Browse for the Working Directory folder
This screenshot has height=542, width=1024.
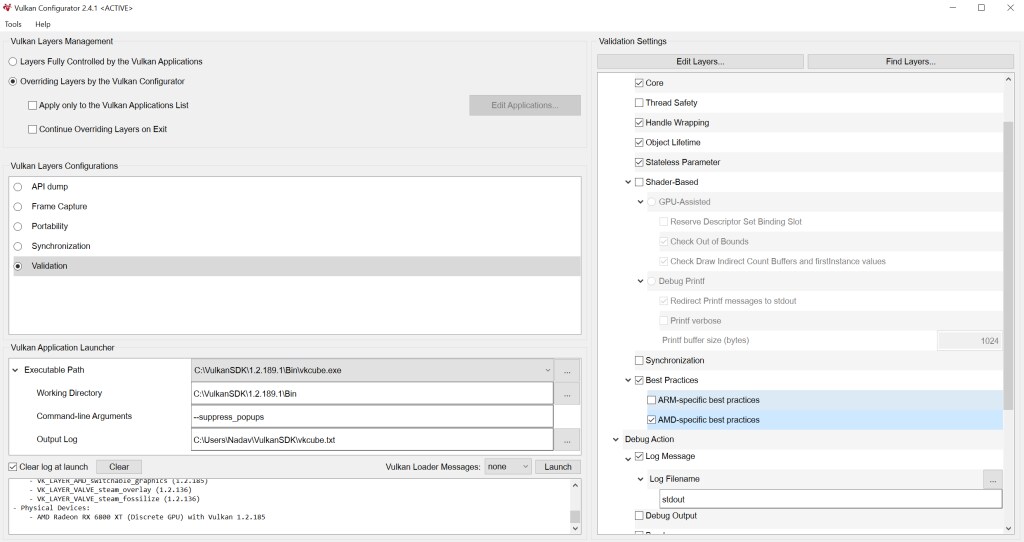point(567,394)
